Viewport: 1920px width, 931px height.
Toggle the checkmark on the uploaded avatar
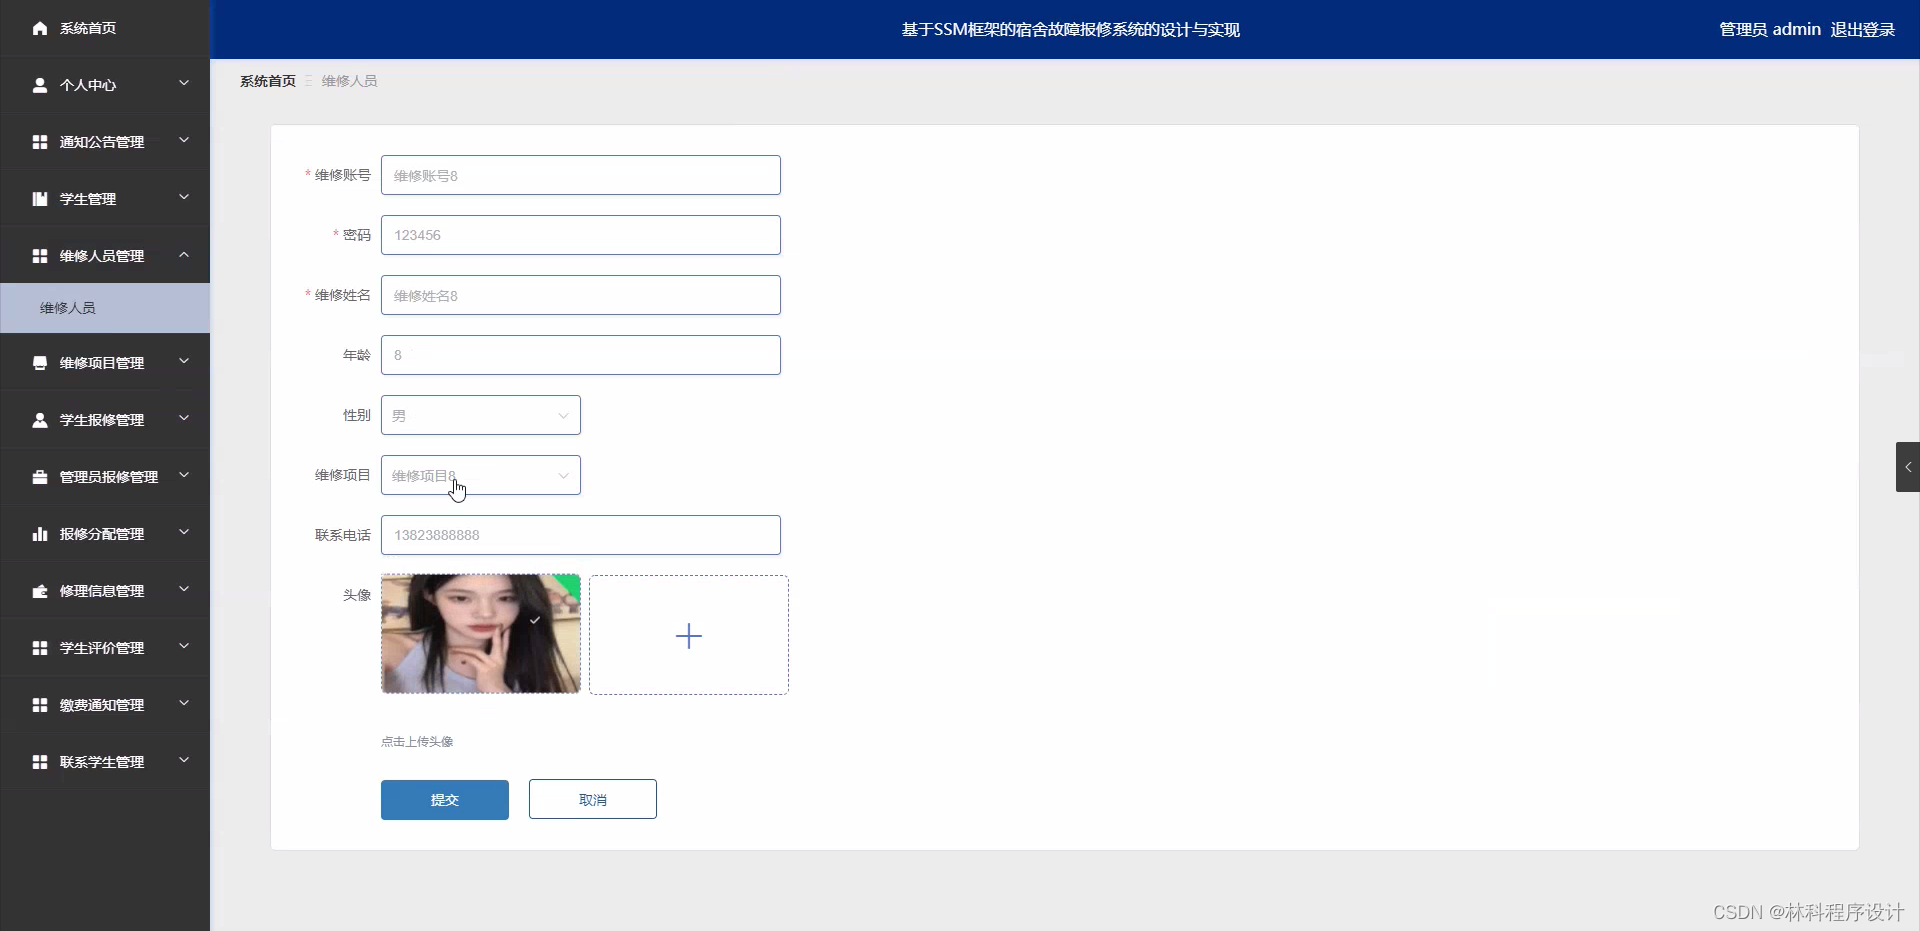click(535, 620)
